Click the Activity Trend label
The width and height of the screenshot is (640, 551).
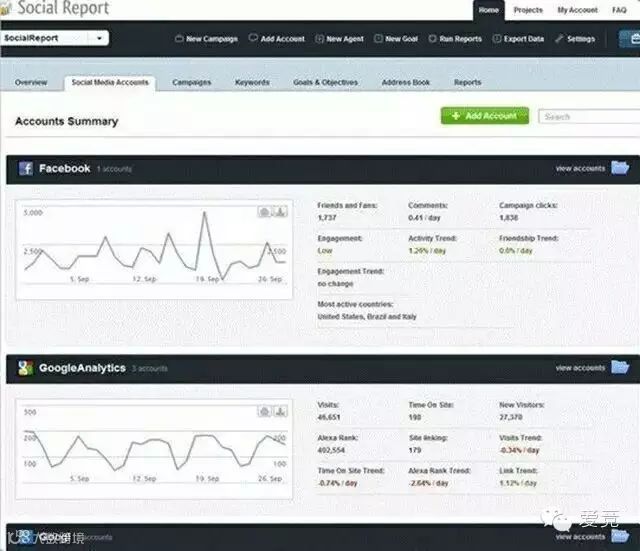pyautogui.click(x=432, y=238)
